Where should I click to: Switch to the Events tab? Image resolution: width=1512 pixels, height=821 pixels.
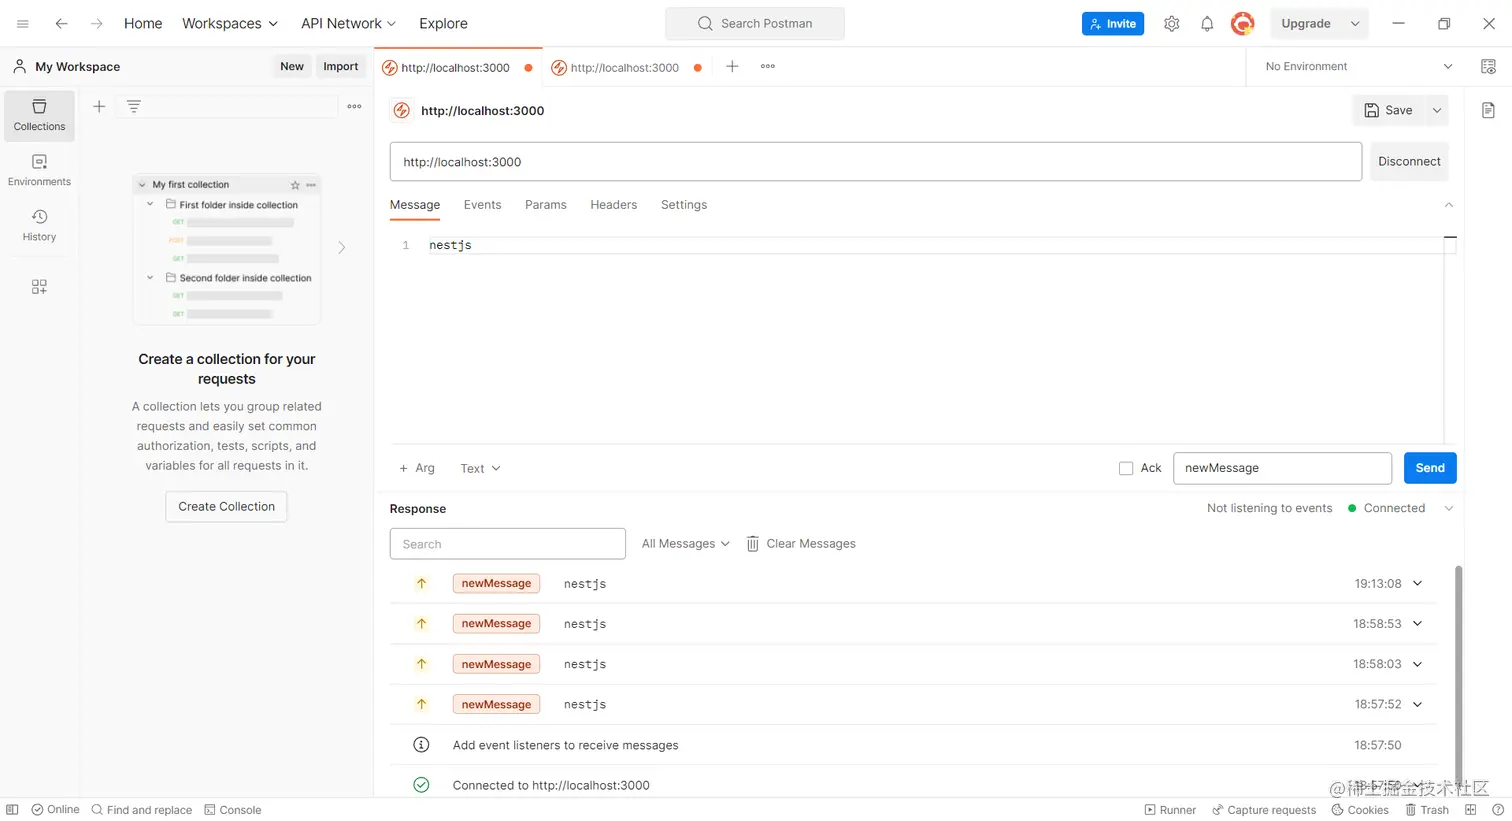point(482,205)
